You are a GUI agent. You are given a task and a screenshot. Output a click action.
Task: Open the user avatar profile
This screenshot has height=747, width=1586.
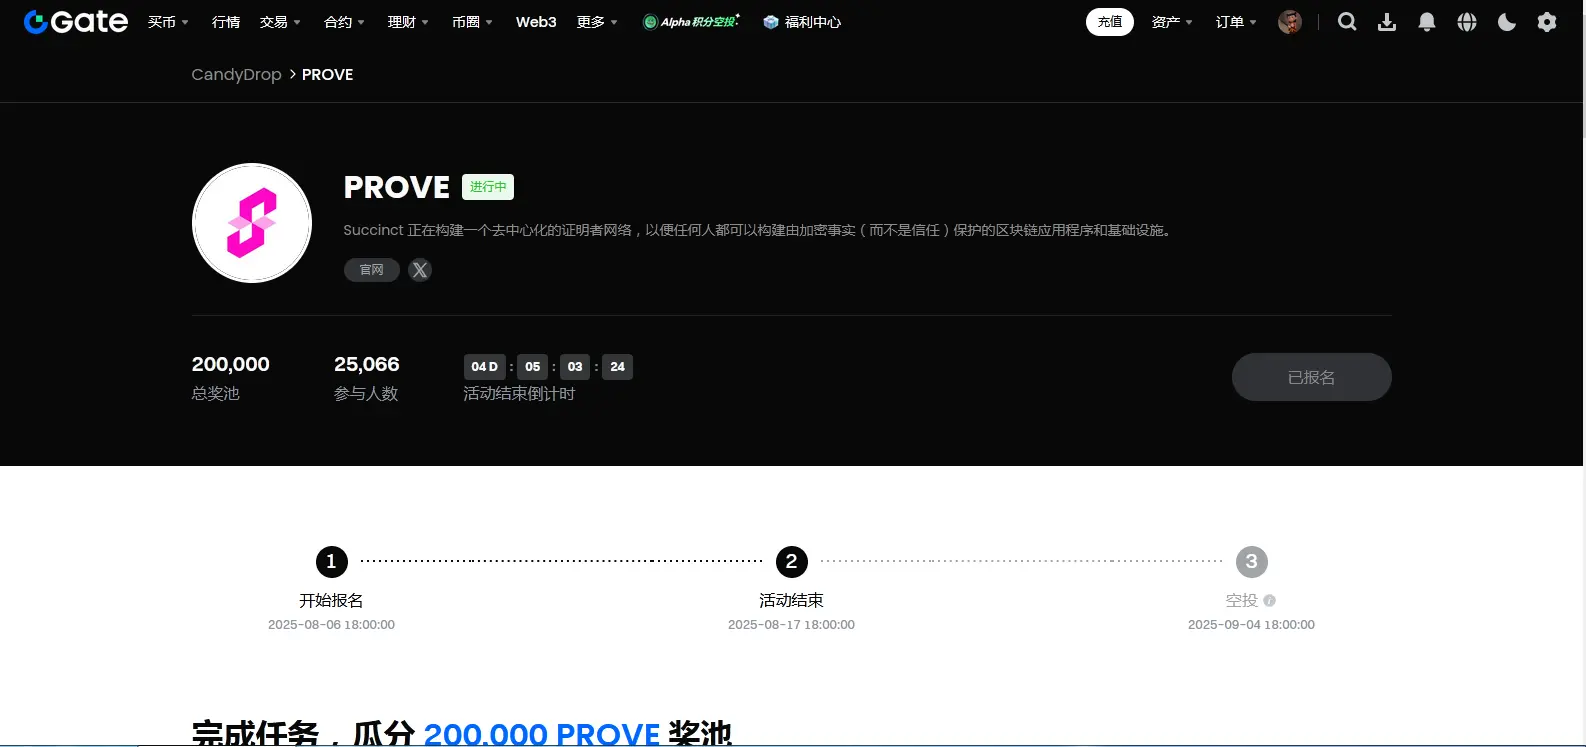[1290, 22]
